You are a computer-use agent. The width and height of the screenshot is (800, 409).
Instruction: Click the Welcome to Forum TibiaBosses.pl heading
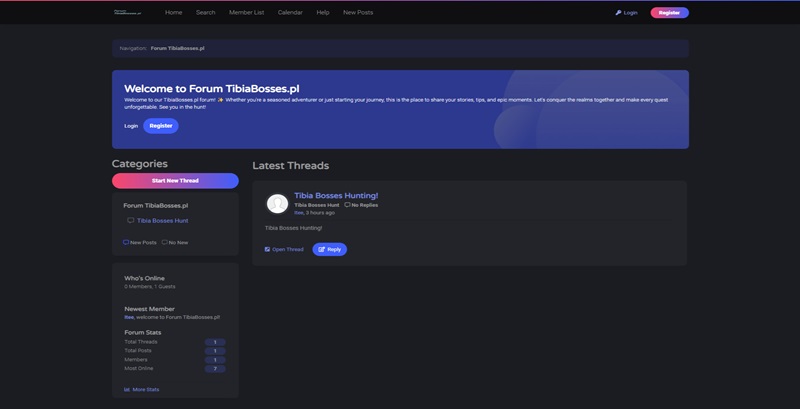point(212,89)
